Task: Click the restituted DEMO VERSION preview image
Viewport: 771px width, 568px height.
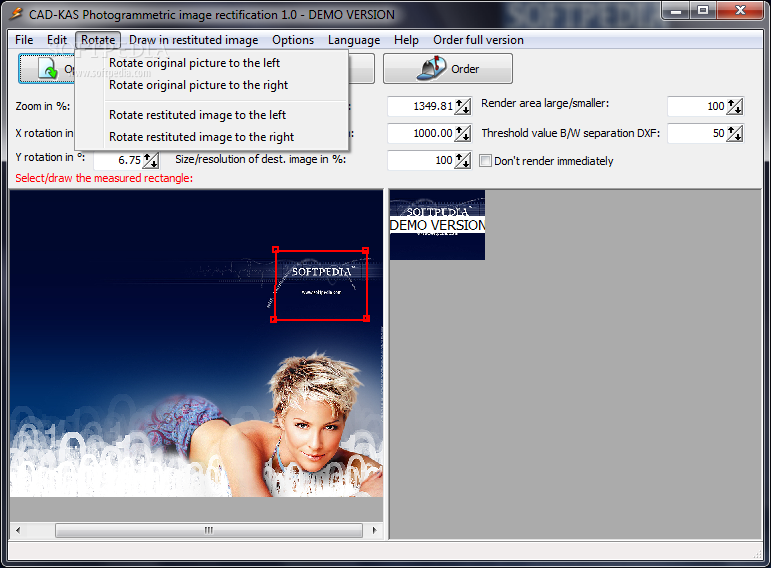Action: click(x=437, y=225)
